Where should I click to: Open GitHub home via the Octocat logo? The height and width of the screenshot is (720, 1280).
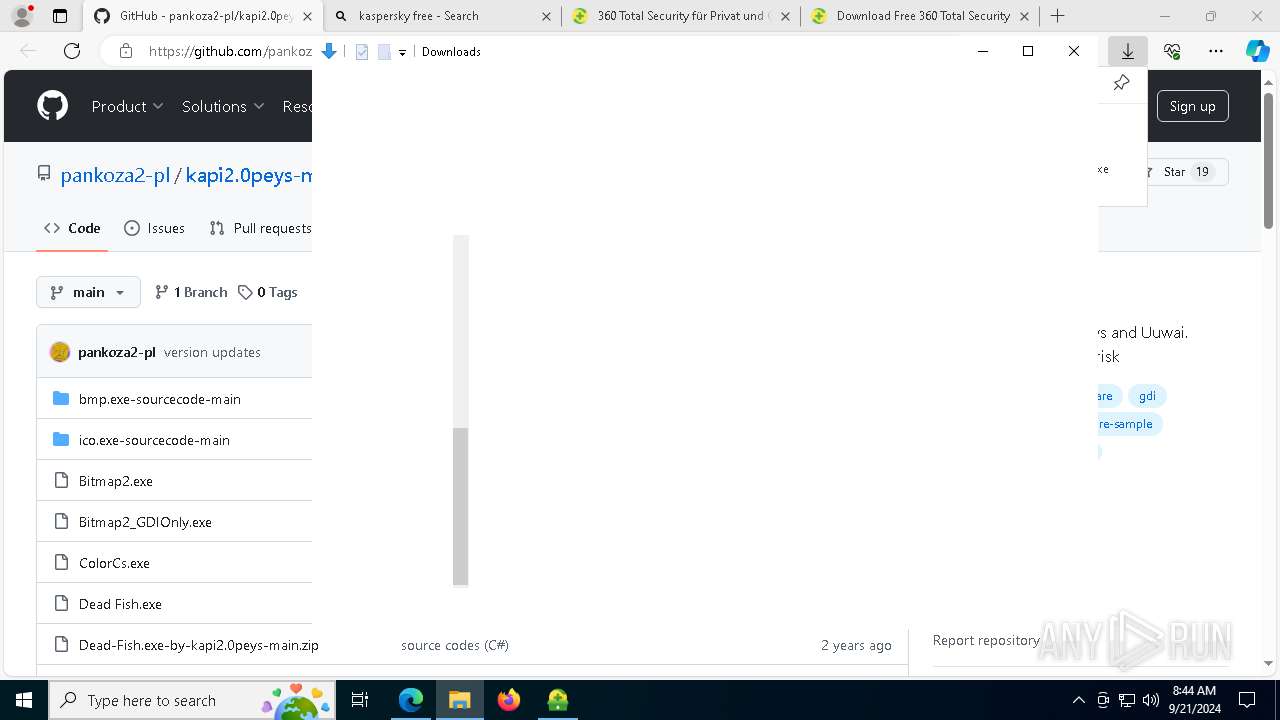click(x=52, y=106)
